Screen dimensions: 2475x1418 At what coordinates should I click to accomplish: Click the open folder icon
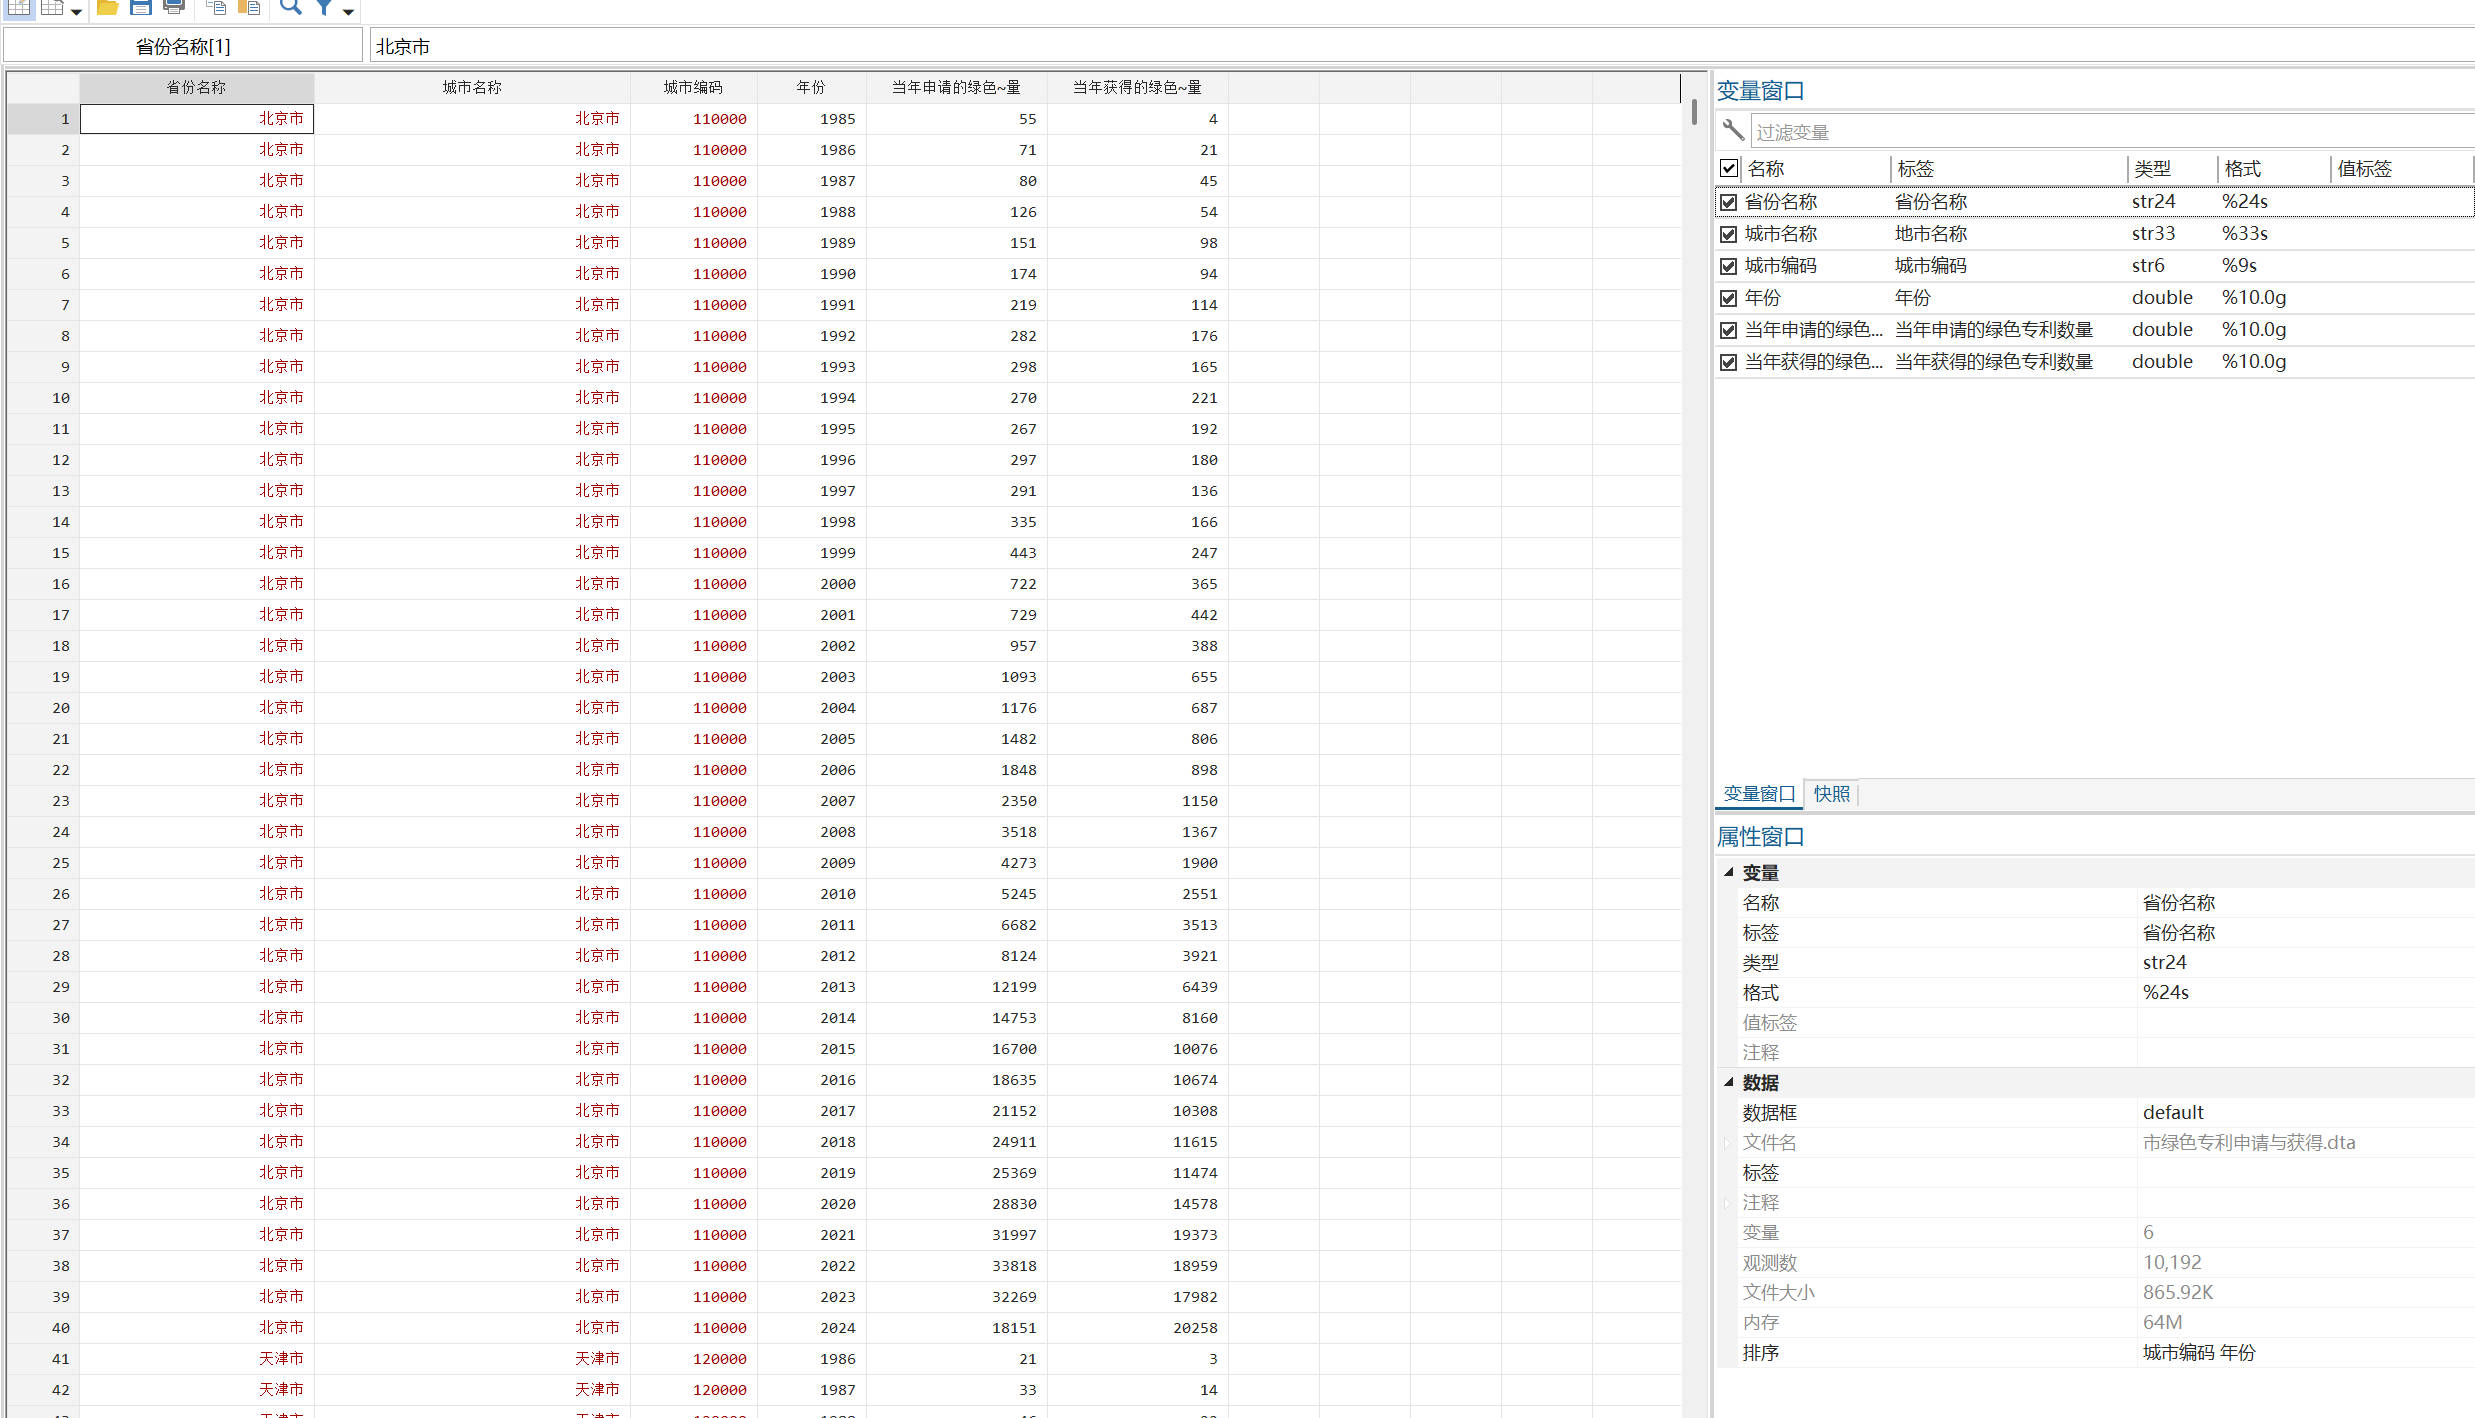coord(108,8)
